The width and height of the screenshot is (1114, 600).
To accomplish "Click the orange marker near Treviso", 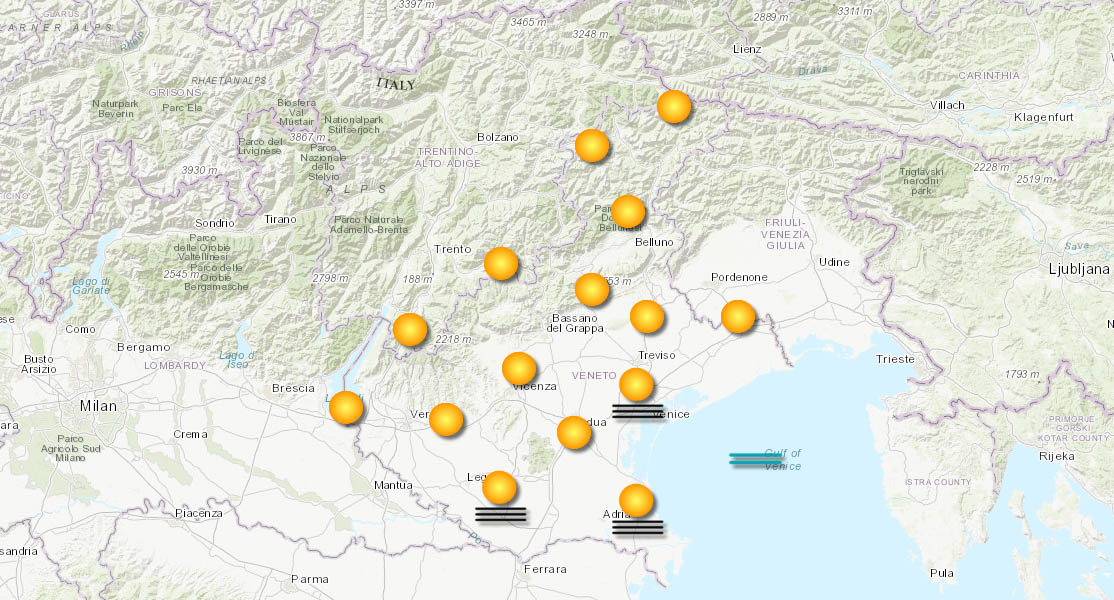I will point(648,318).
